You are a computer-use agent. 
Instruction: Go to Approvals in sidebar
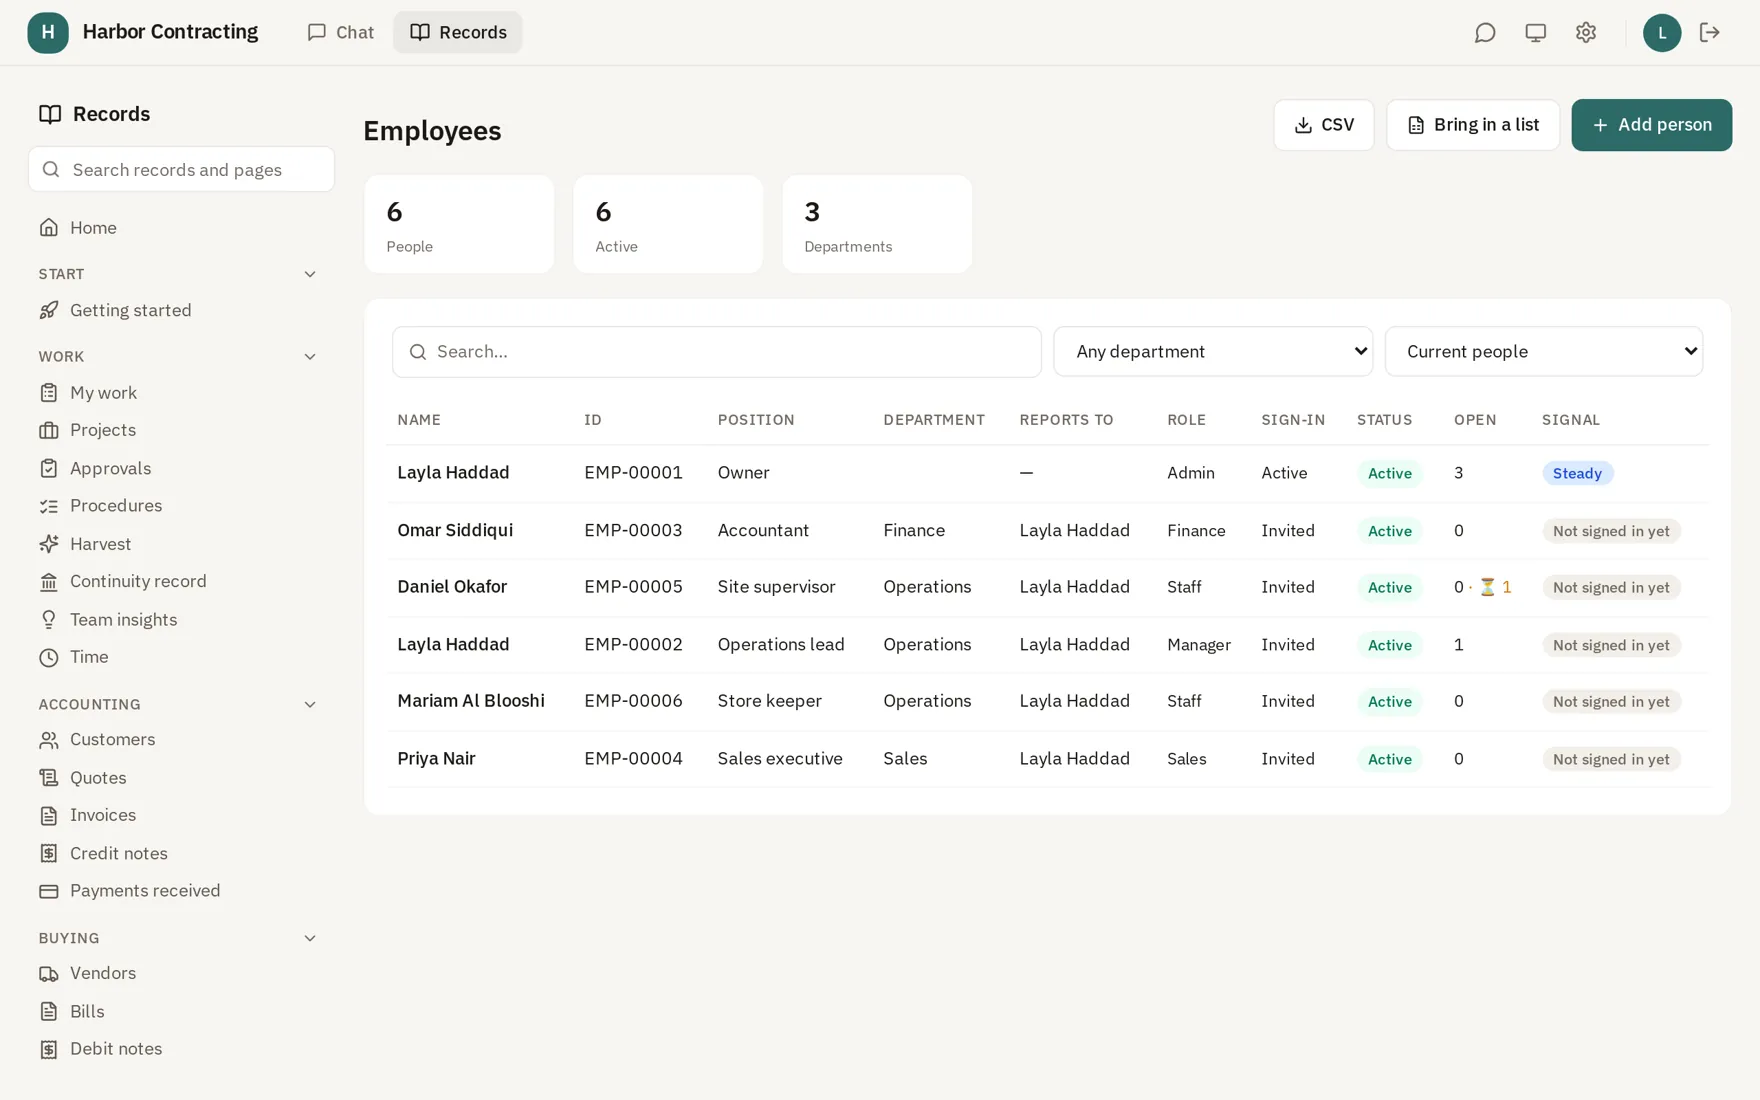[180, 468]
